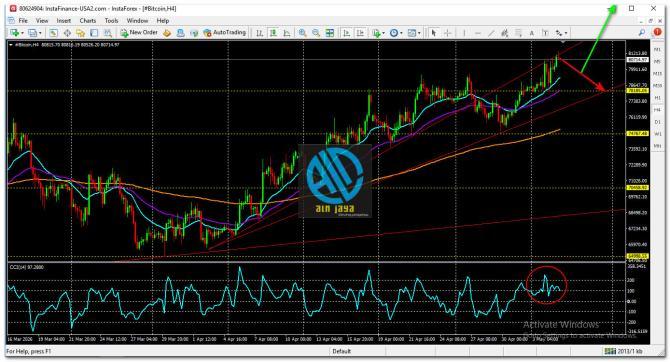Toggle the Data Window crosshair icon
This screenshot has width=670, height=362.
pyautogui.click(x=67, y=33)
